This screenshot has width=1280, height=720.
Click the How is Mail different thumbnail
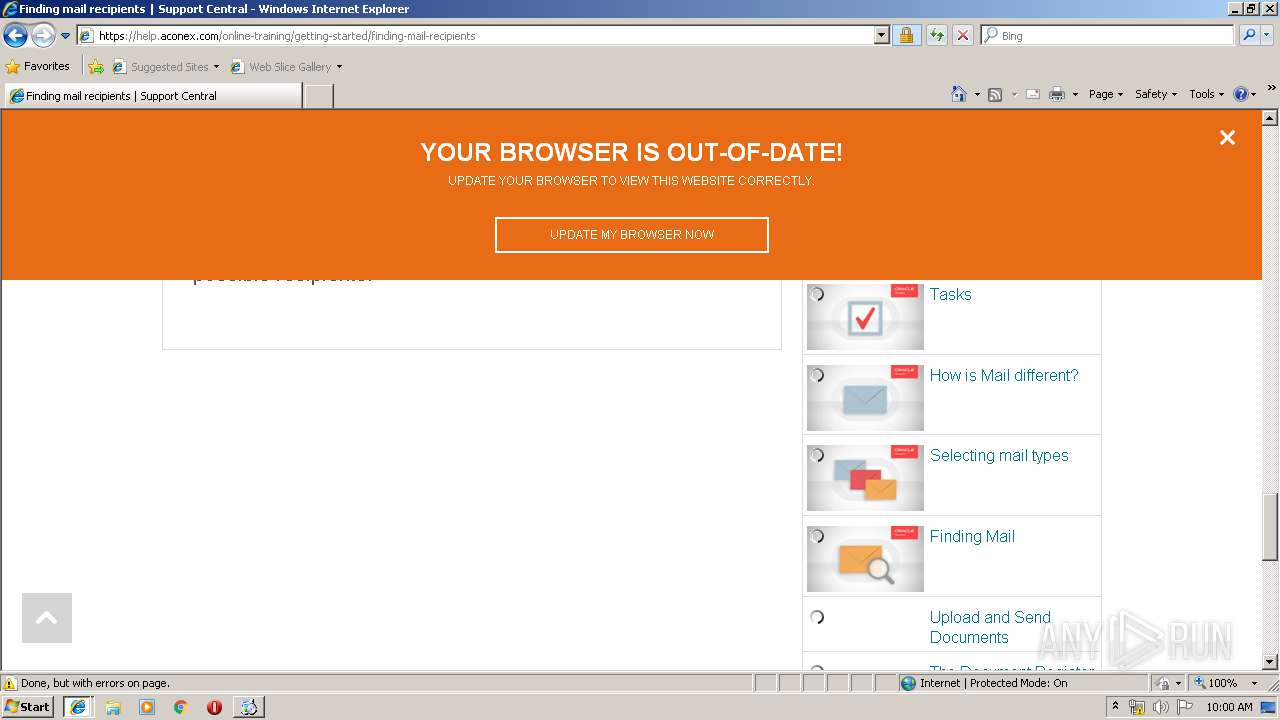(865, 397)
